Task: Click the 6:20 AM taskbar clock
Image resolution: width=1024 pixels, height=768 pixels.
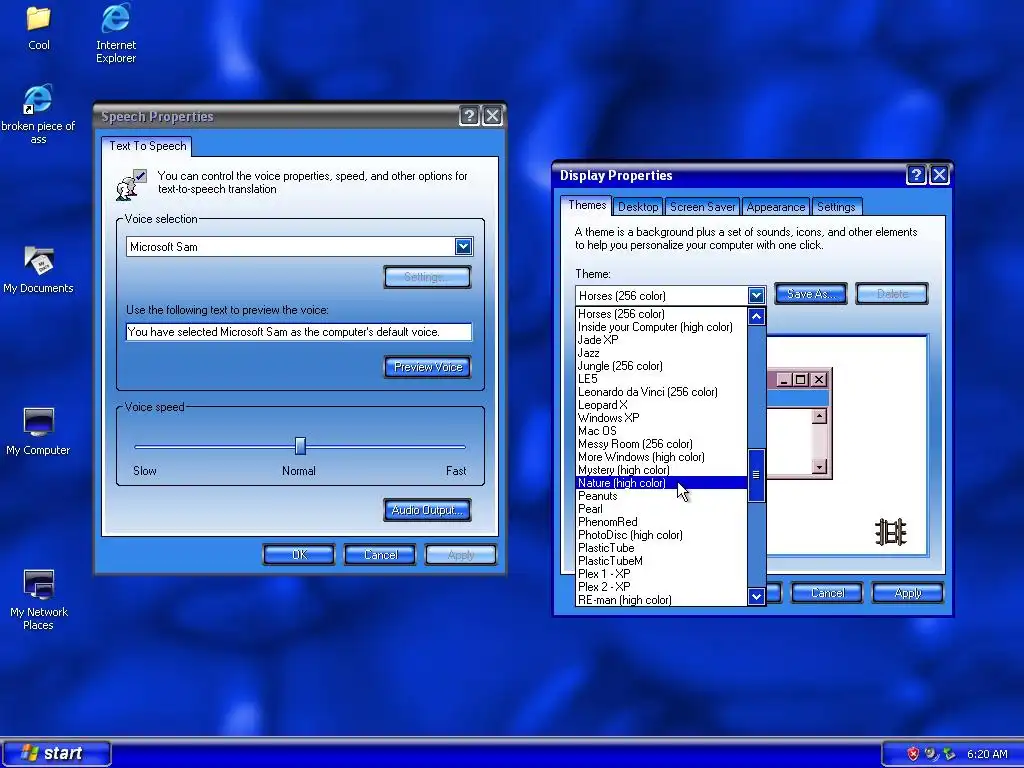Action: click(987, 754)
